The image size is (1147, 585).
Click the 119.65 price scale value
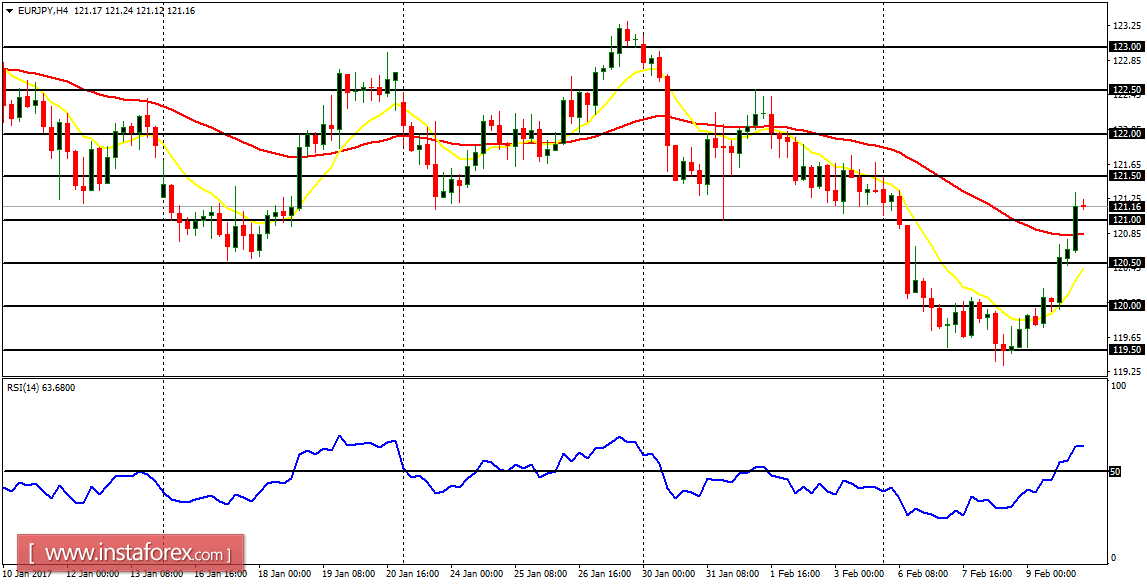[x=1125, y=337]
